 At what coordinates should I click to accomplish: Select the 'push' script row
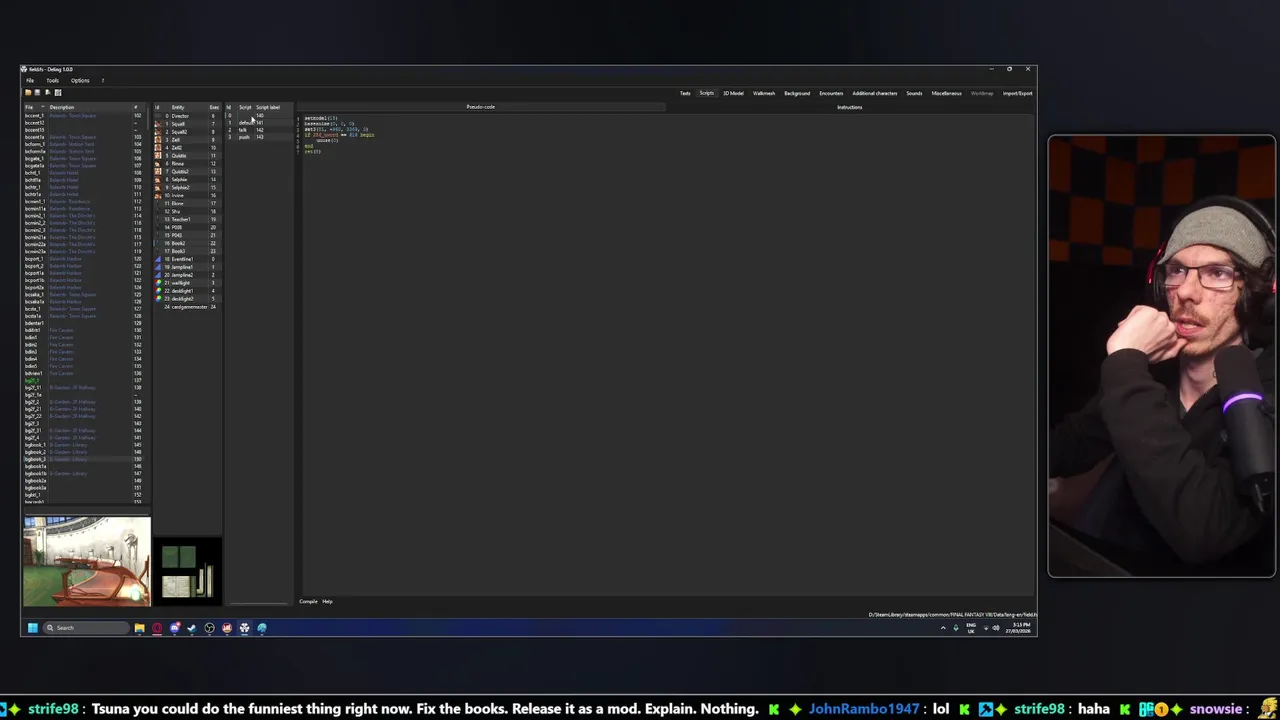(x=258, y=137)
